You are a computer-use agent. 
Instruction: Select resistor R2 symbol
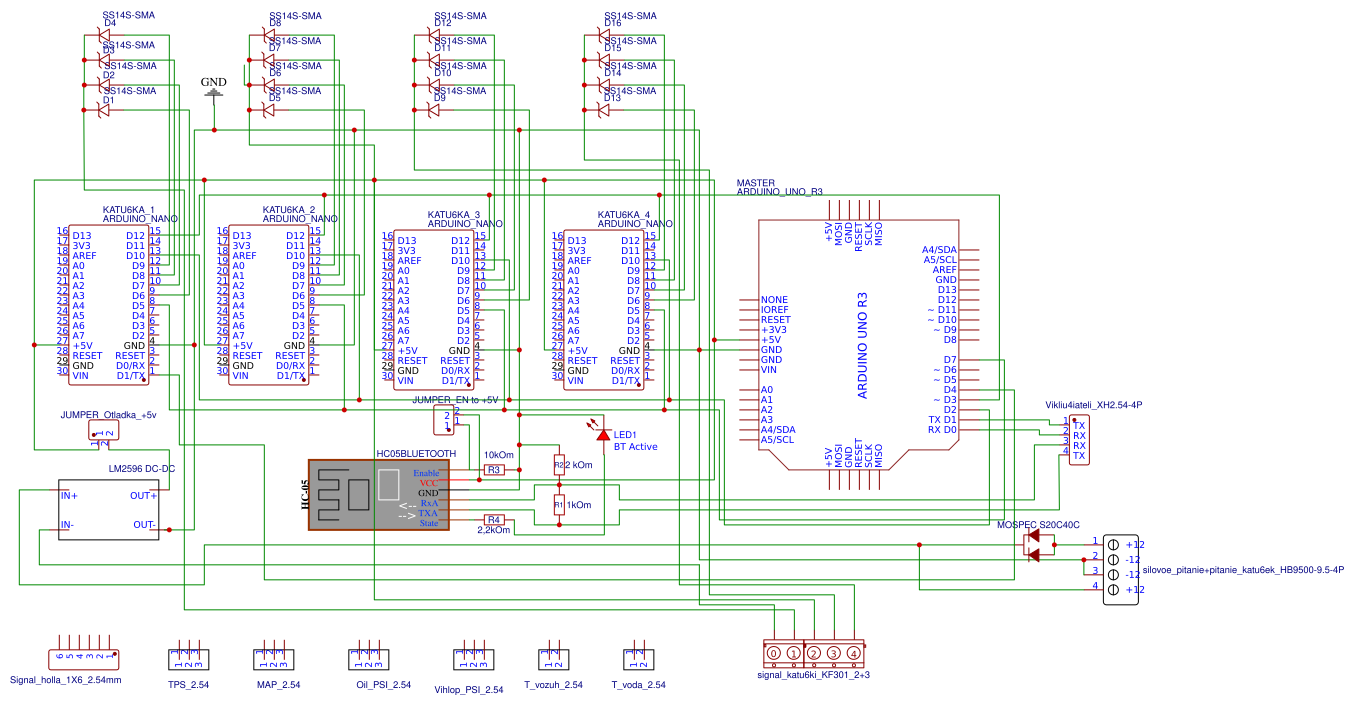(x=559, y=465)
